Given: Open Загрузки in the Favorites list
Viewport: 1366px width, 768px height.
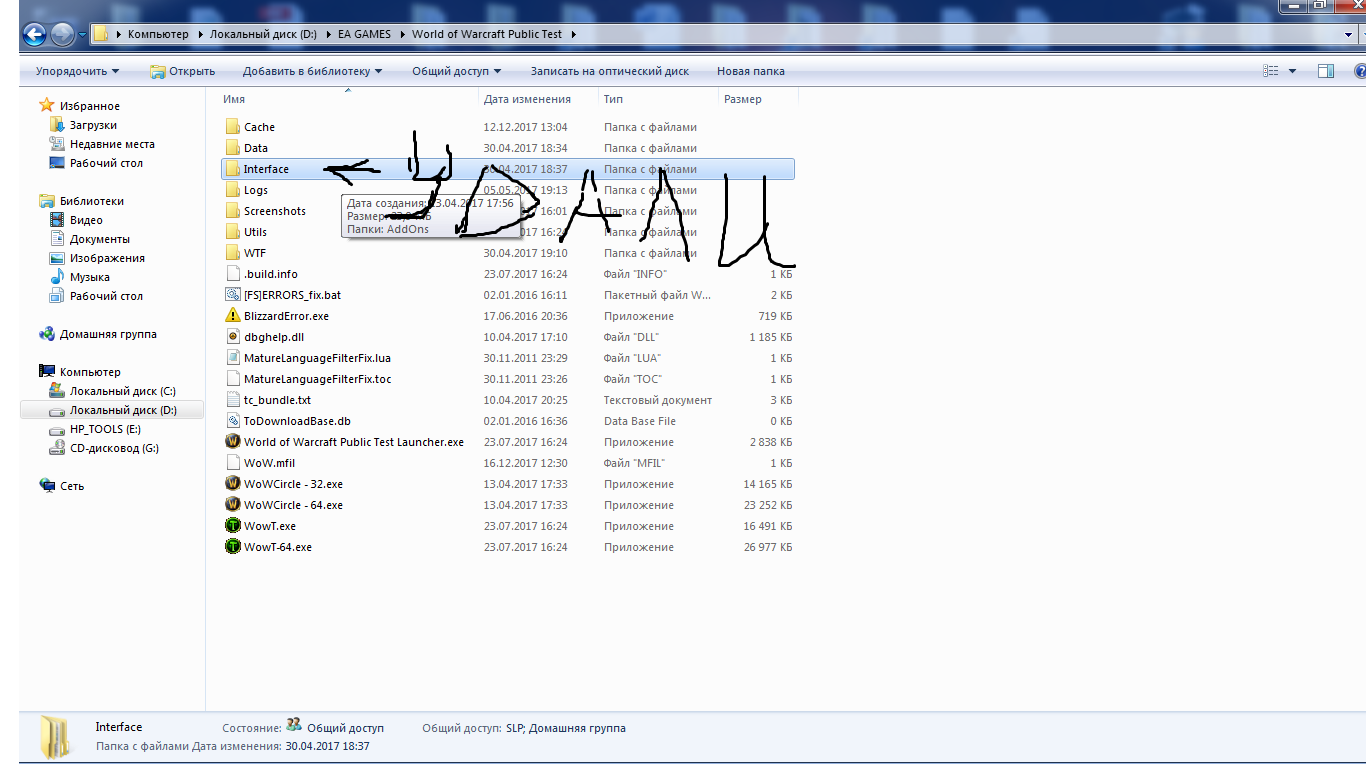Looking at the screenshot, I should 93,125.
